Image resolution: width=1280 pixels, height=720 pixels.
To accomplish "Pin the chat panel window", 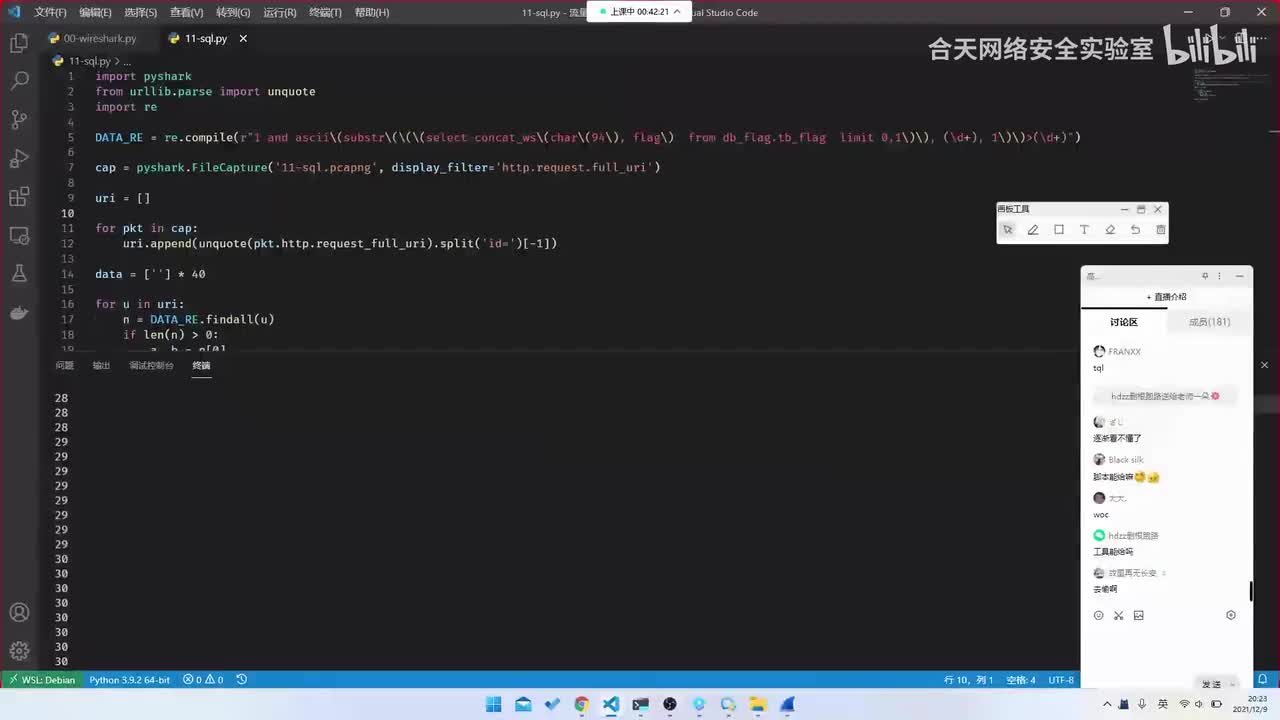I will pyautogui.click(x=1205, y=276).
